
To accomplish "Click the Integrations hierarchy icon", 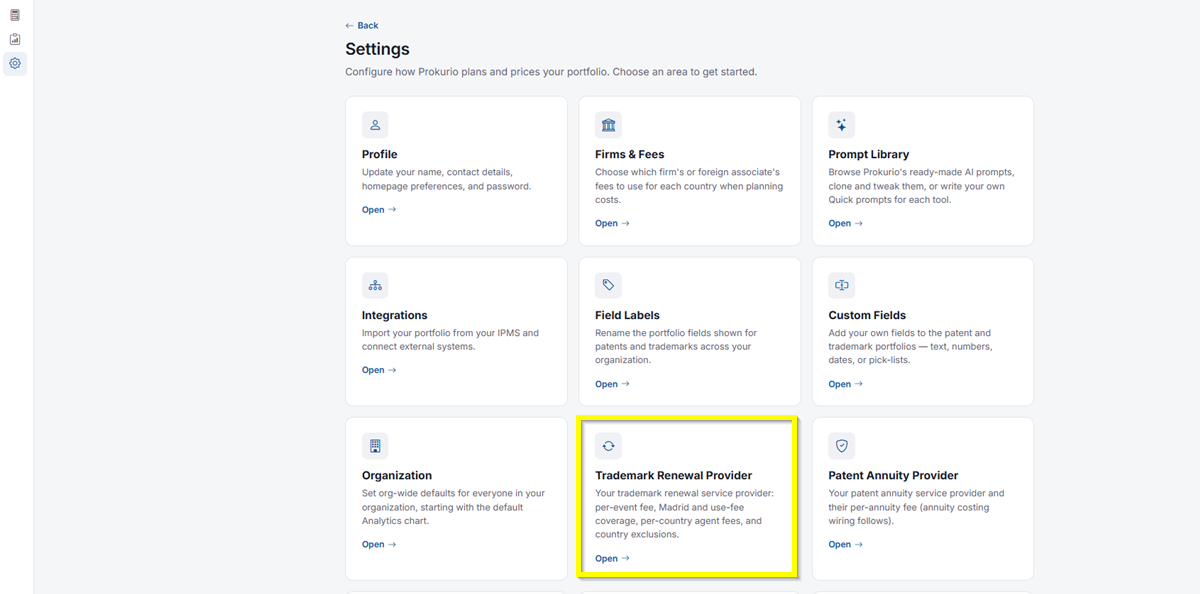I will pyautogui.click(x=375, y=285).
